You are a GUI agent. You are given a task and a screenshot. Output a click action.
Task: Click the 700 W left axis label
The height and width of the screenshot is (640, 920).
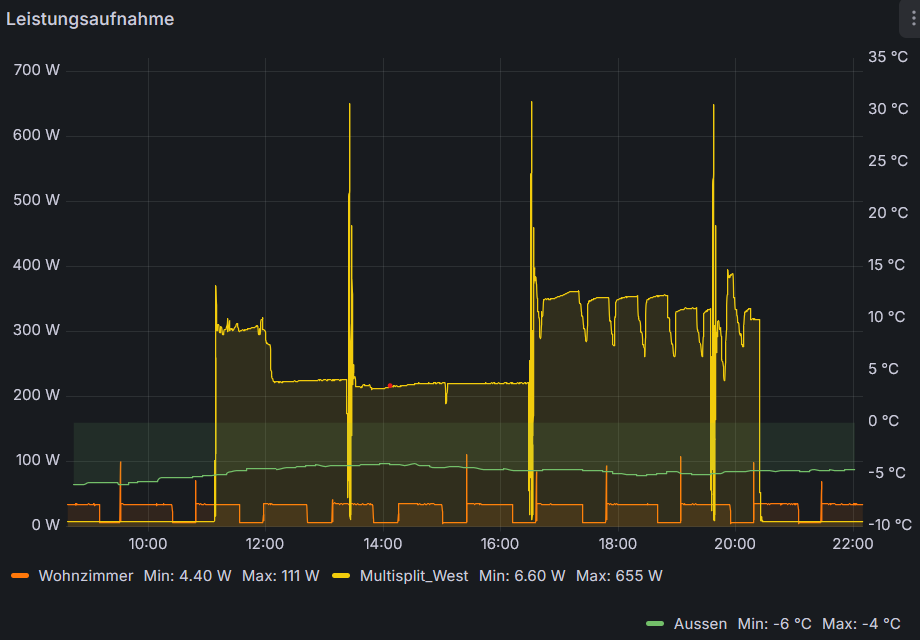point(38,70)
